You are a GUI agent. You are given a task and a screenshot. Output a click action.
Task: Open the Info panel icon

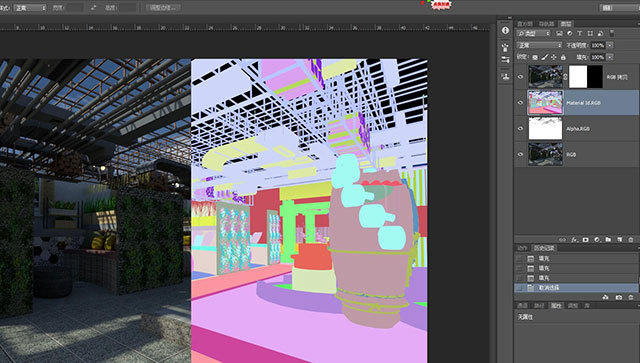(x=505, y=31)
